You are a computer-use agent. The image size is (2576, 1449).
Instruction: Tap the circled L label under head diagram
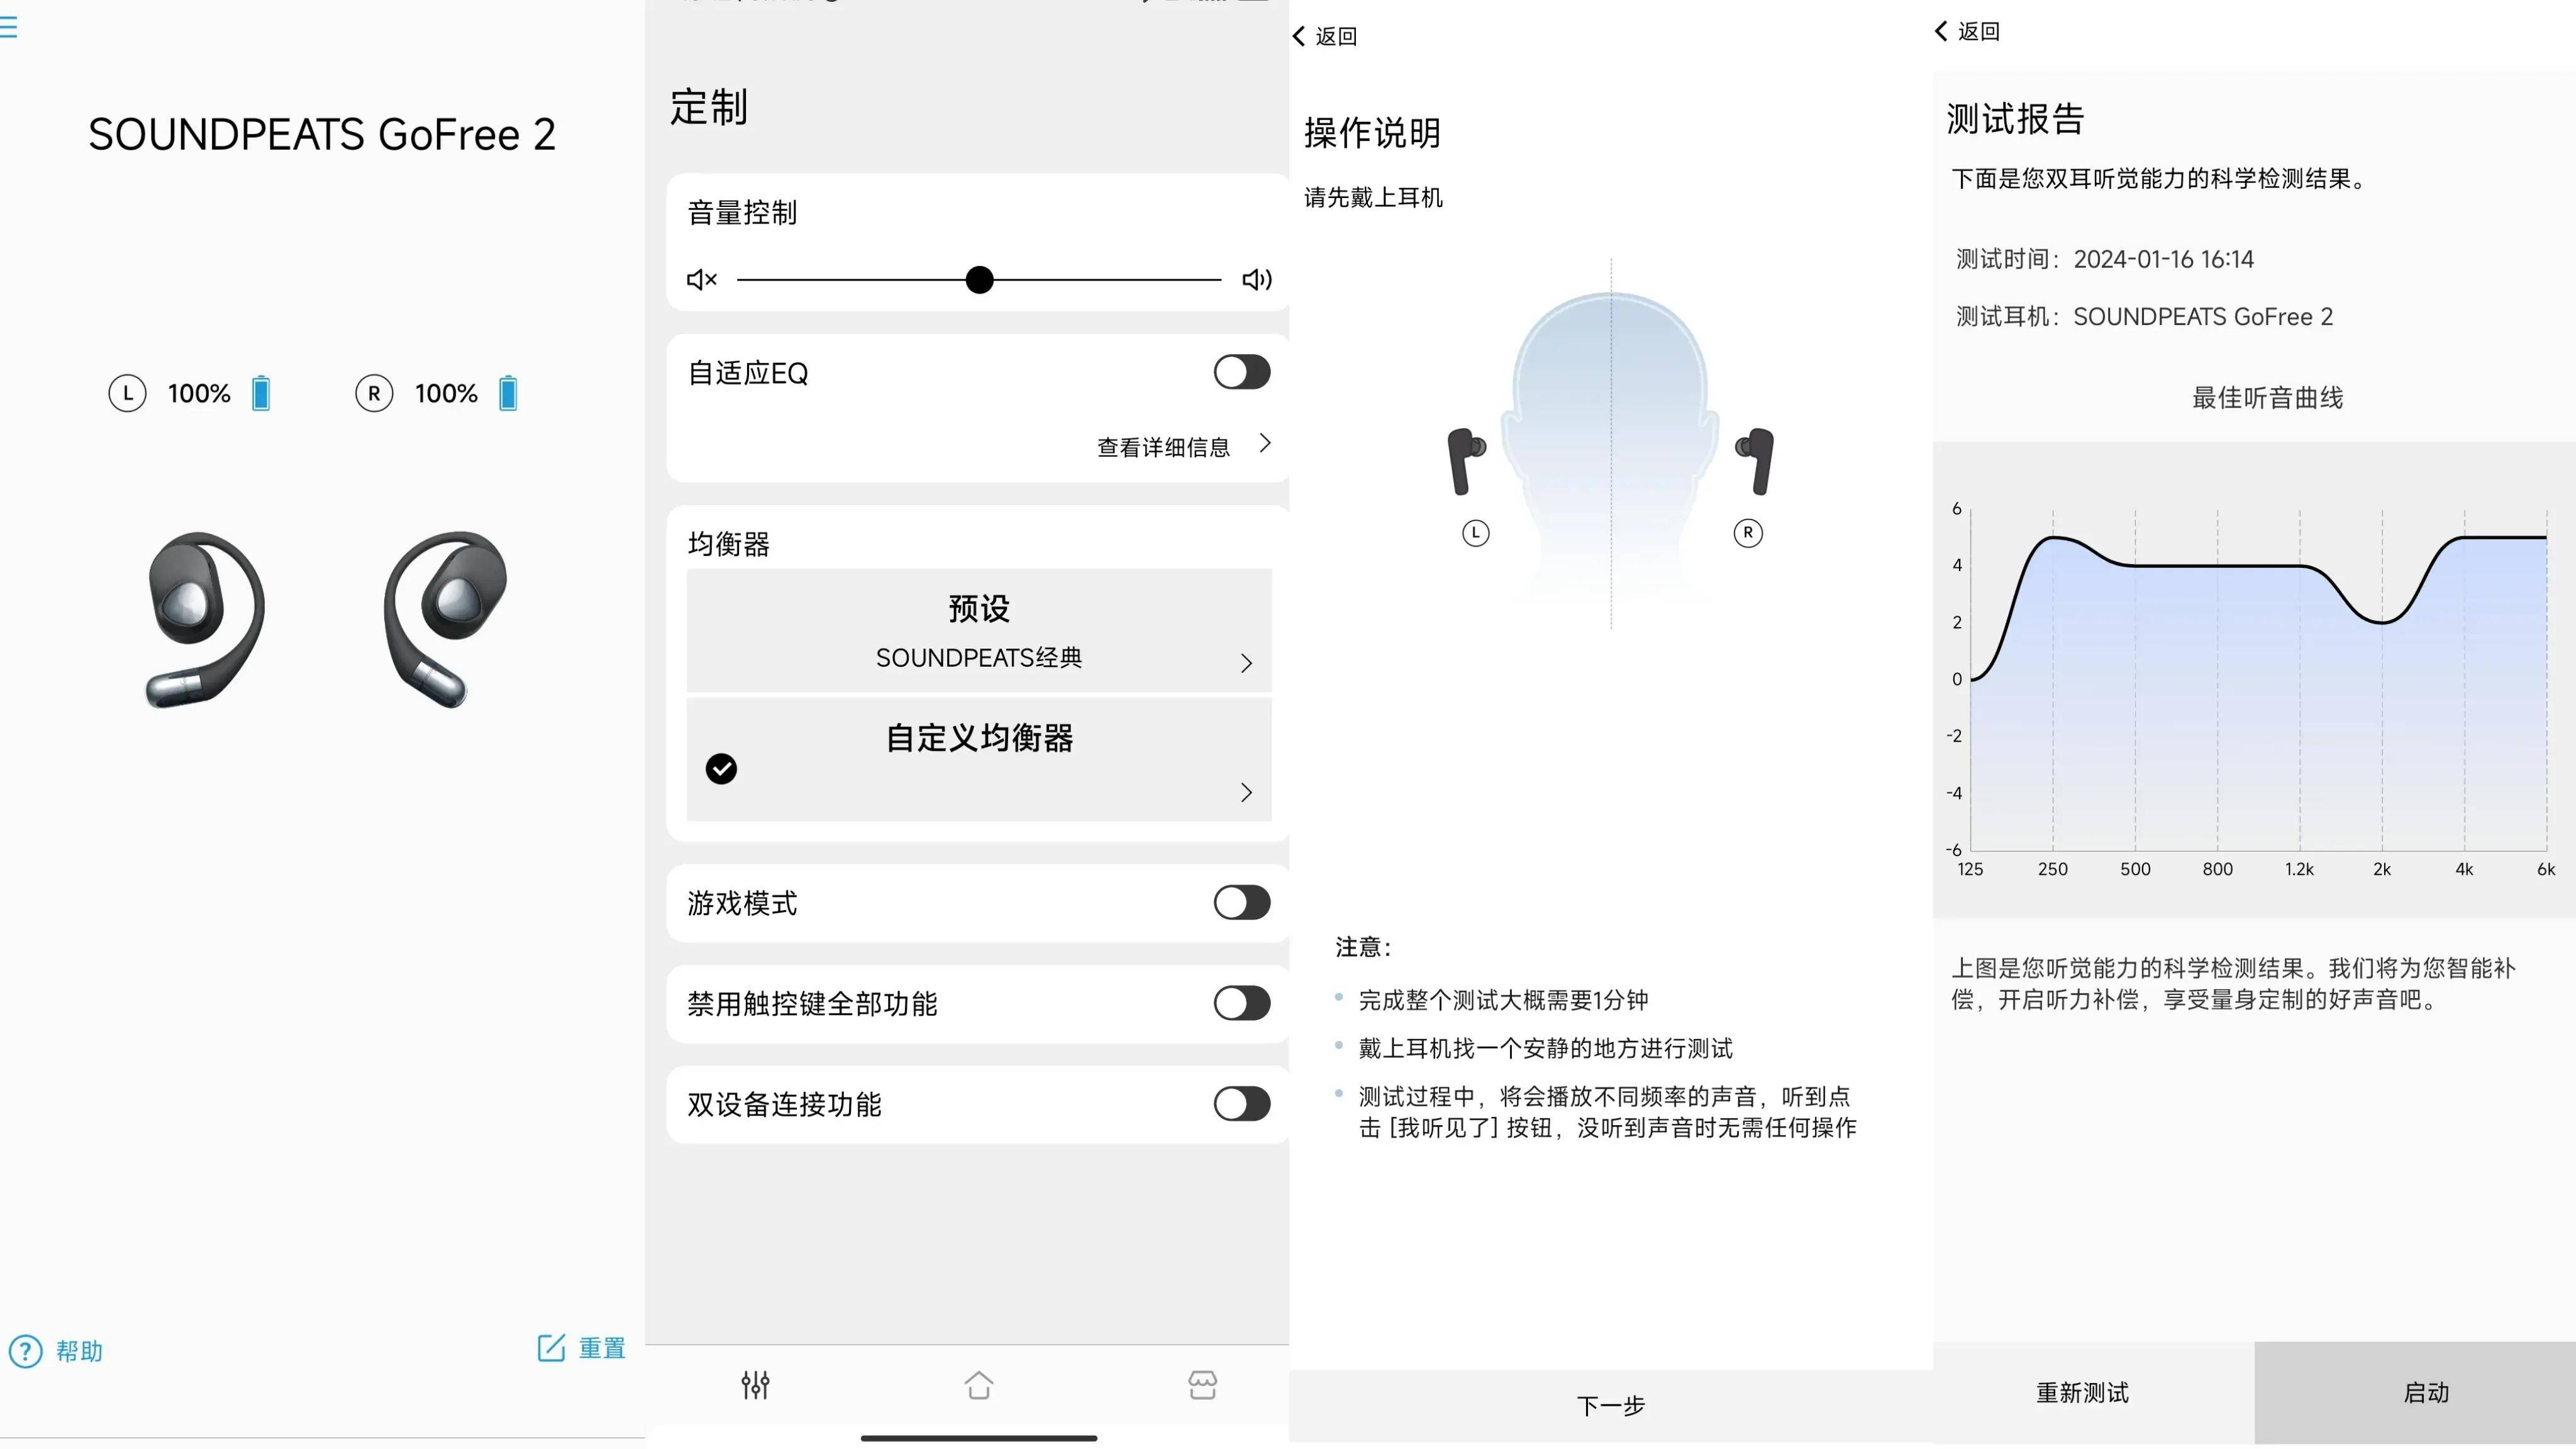coord(1476,533)
